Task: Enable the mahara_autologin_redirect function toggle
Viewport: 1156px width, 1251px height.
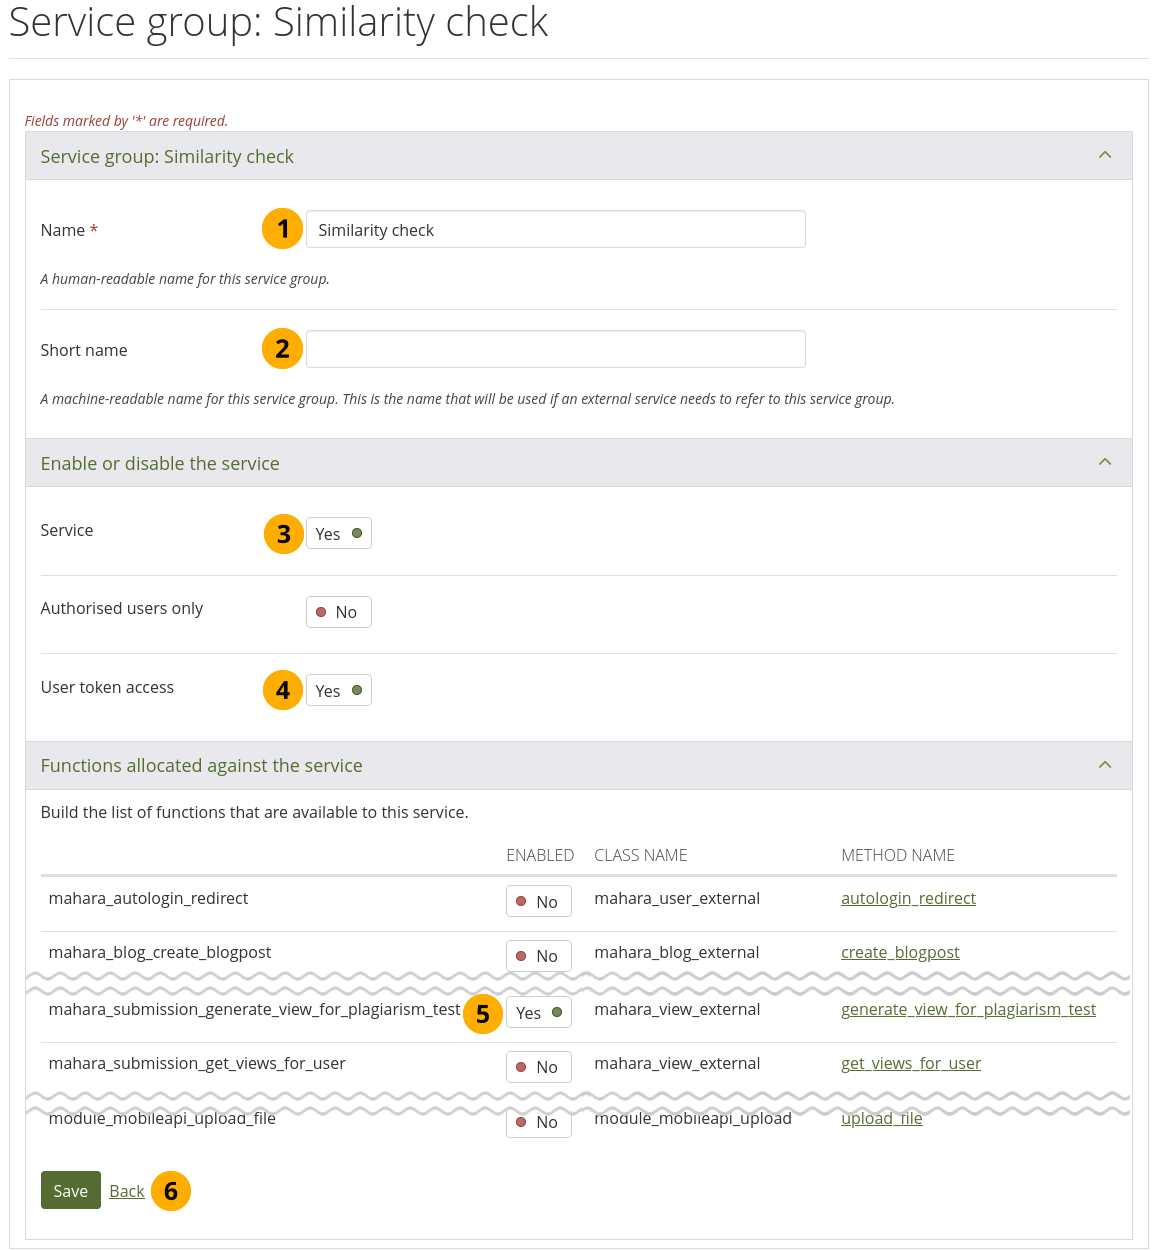Action: (x=538, y=901)
